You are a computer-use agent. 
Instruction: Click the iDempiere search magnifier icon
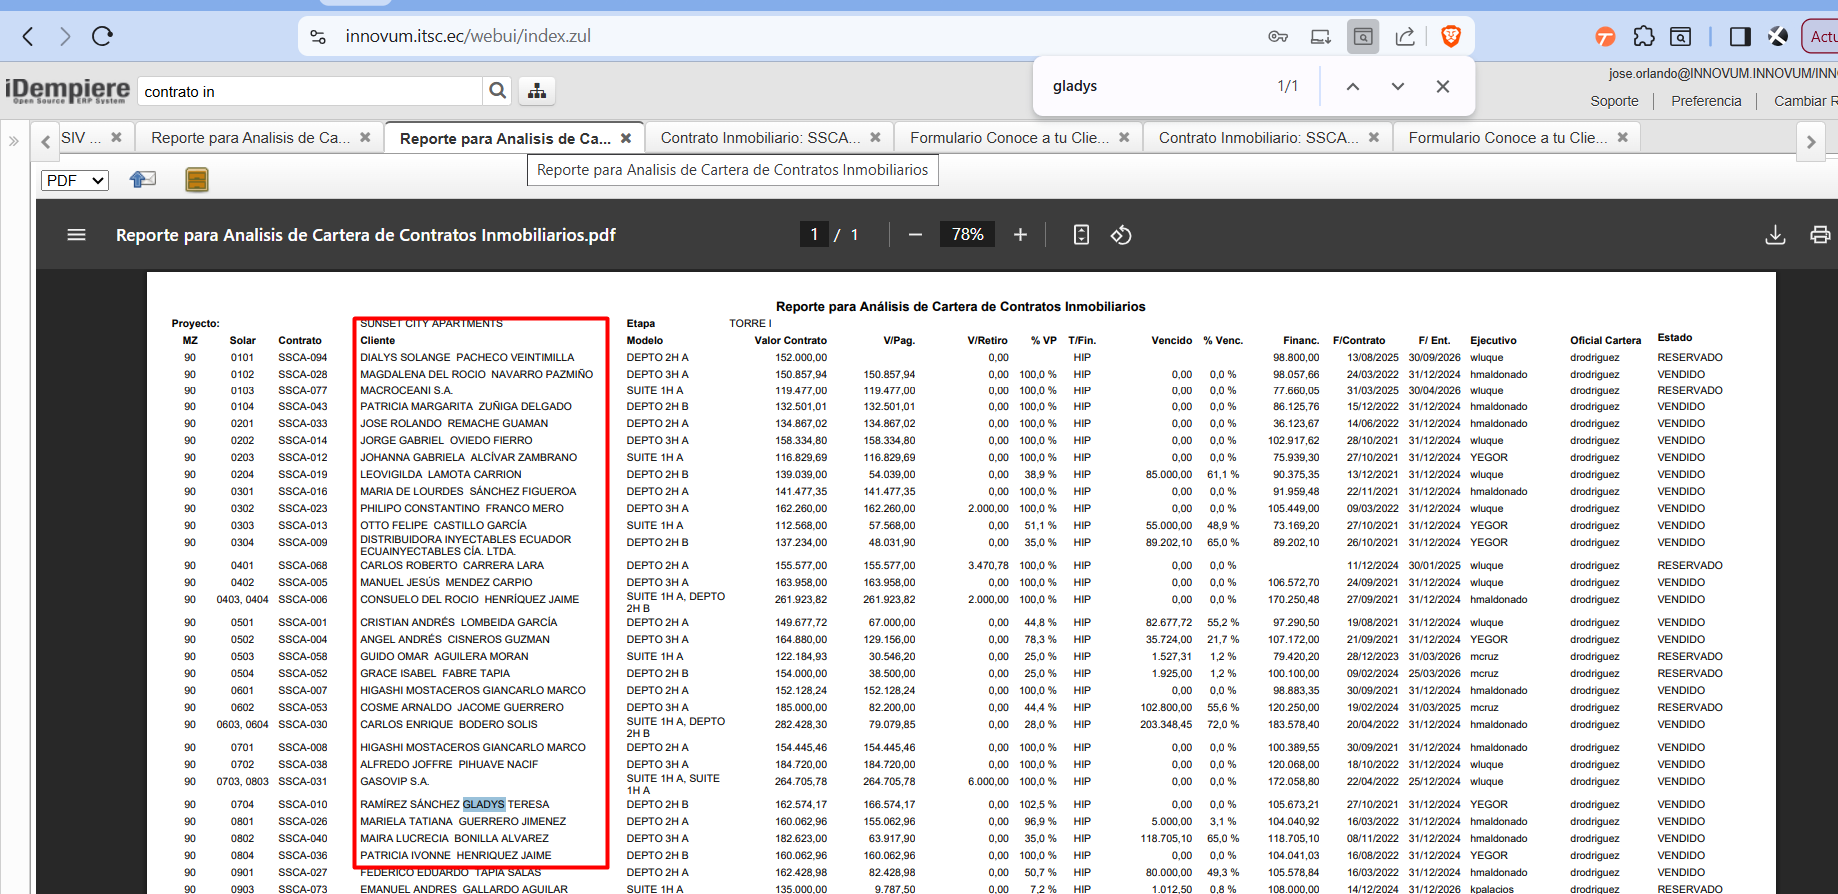[497, 91]
